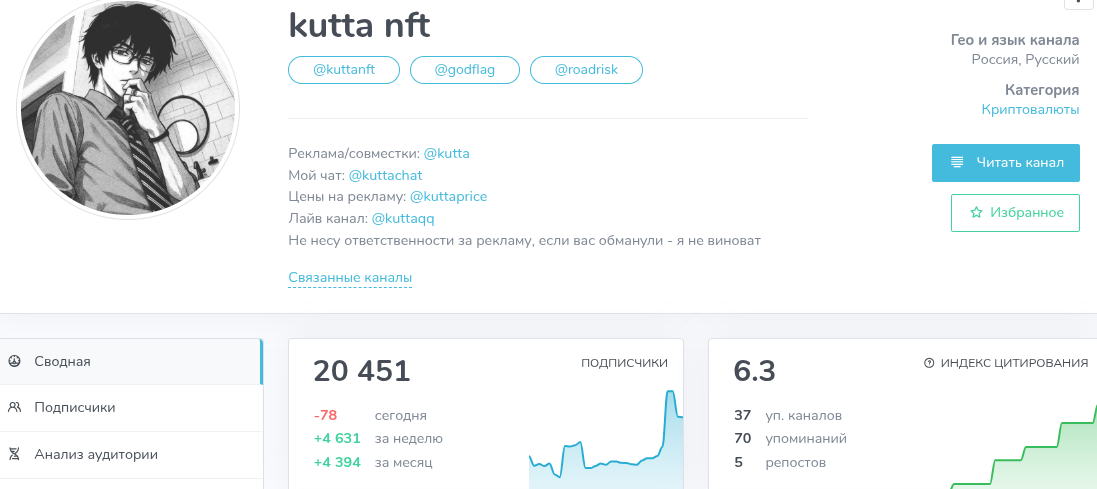Select the @roadrisk tag pill
The image size is (1097, 489).
tap(586, 70)
